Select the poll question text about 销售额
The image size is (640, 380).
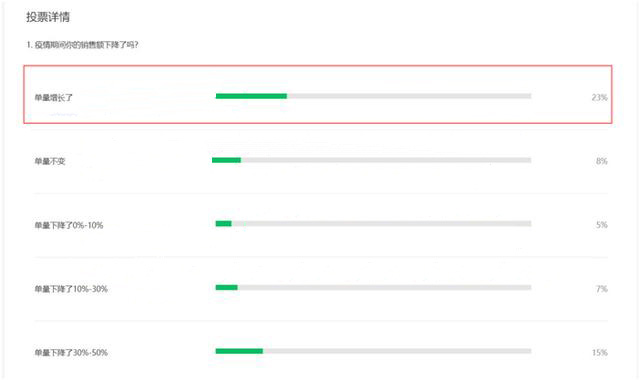click(82, 45)
